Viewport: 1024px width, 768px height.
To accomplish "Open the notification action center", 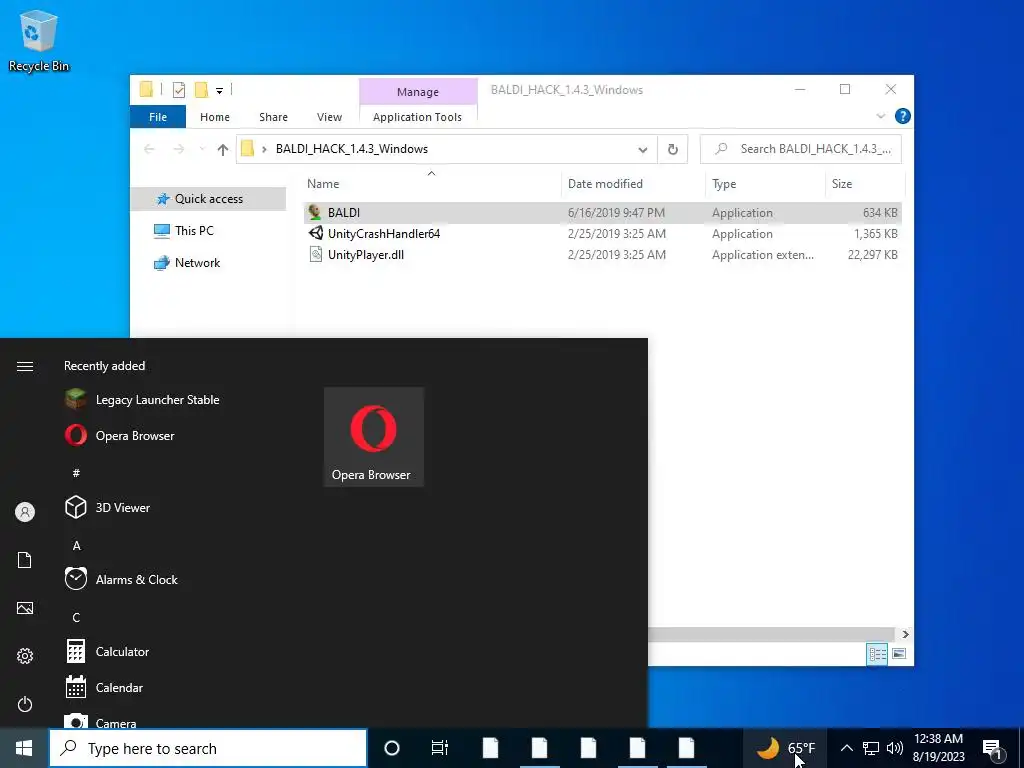I will click(x=993, y=748).
